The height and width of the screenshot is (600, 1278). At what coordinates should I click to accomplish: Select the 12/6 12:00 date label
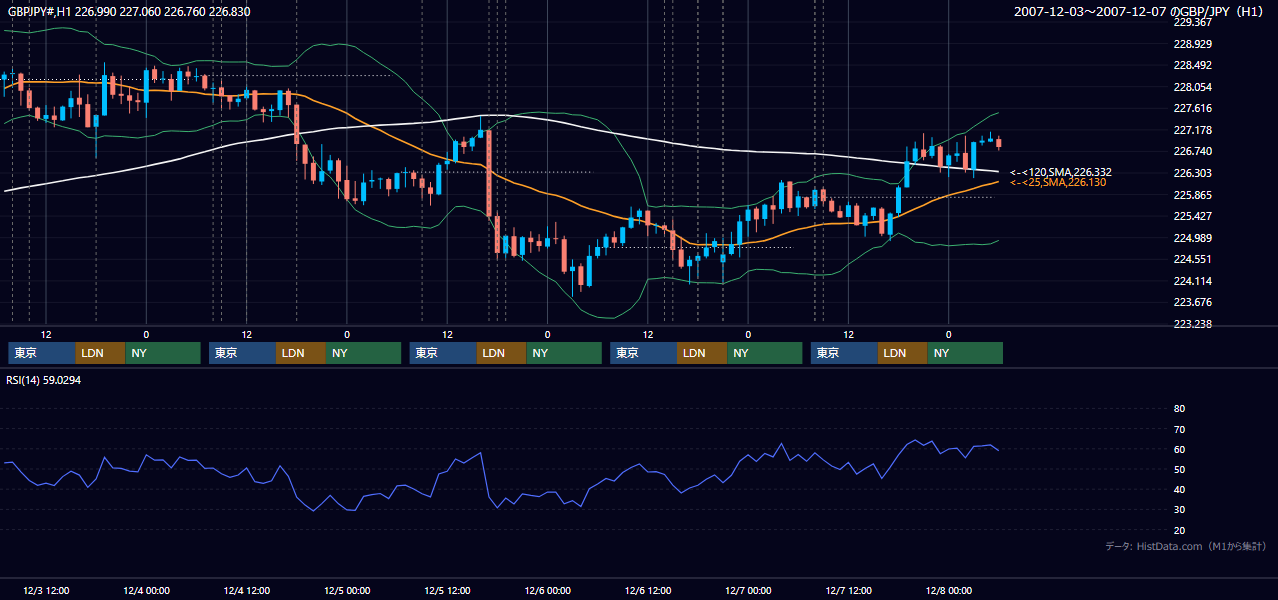point(648,590)
